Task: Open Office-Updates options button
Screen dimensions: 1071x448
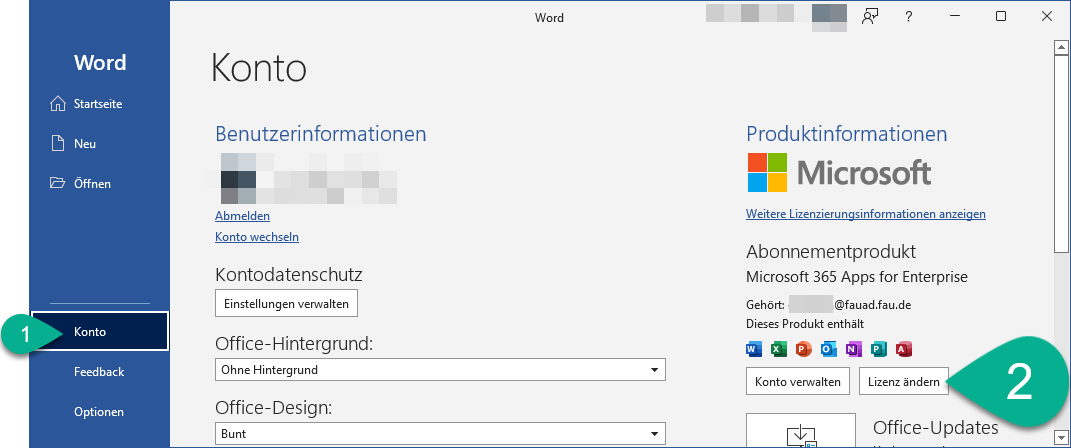Action: [x=801, y=430]
